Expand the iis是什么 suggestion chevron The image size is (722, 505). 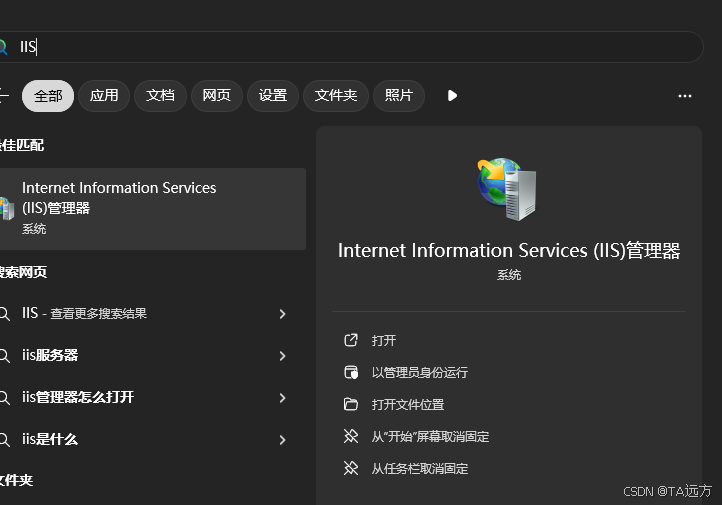(x=282, y=440)
